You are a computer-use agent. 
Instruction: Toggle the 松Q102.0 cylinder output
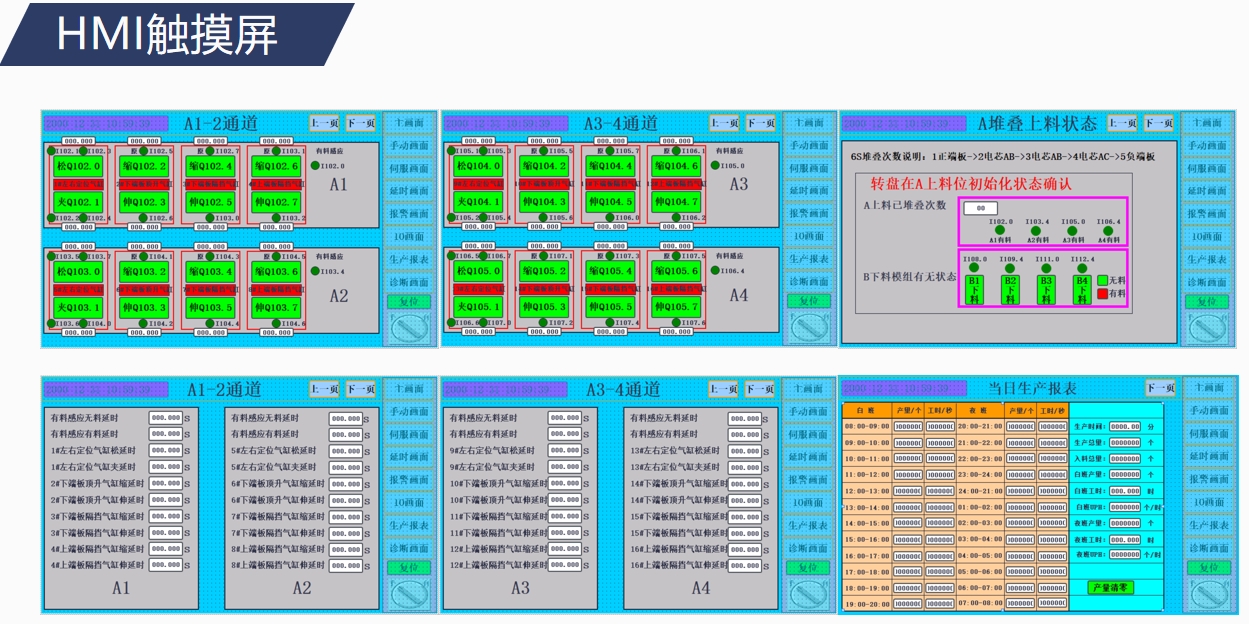[x=78, y=167]
